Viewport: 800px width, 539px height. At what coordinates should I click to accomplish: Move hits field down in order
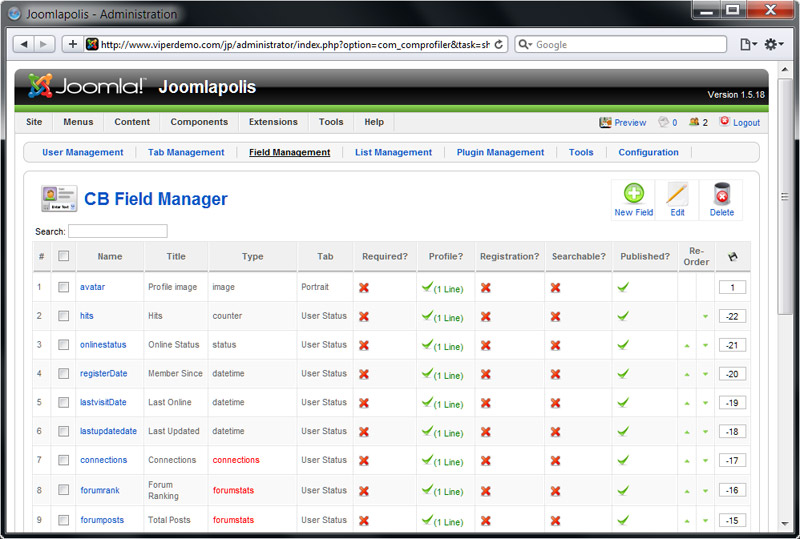pyautogui.click(x=706, y=316)
